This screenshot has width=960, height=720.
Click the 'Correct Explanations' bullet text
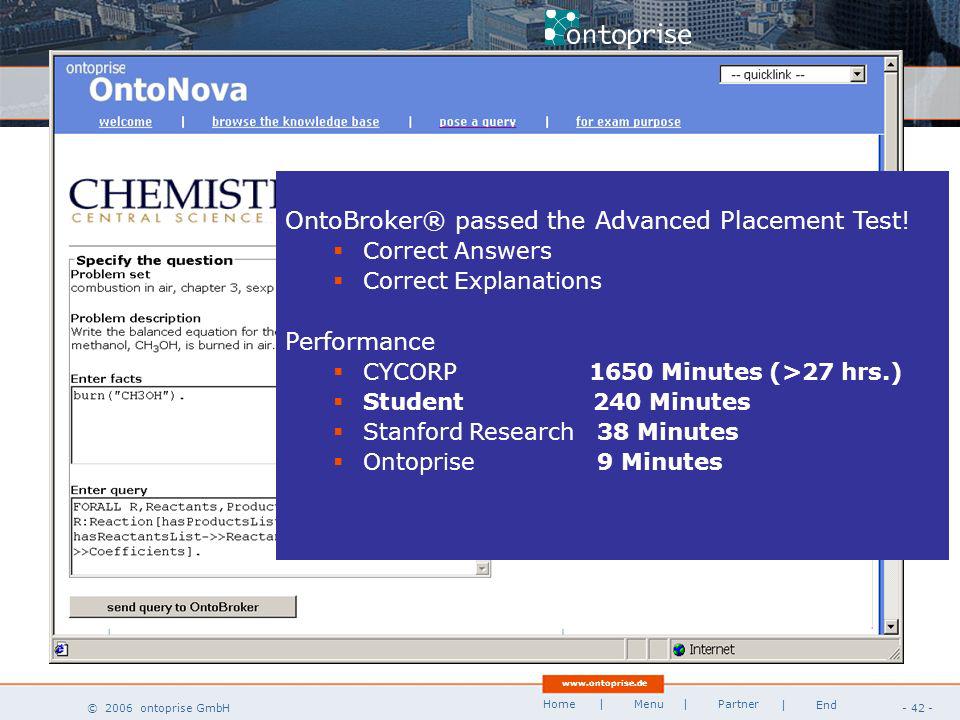482,281
